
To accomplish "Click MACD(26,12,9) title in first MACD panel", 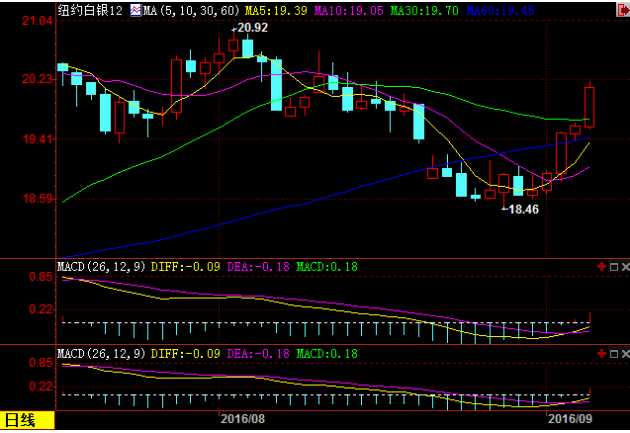I will (x=101, y=267).
